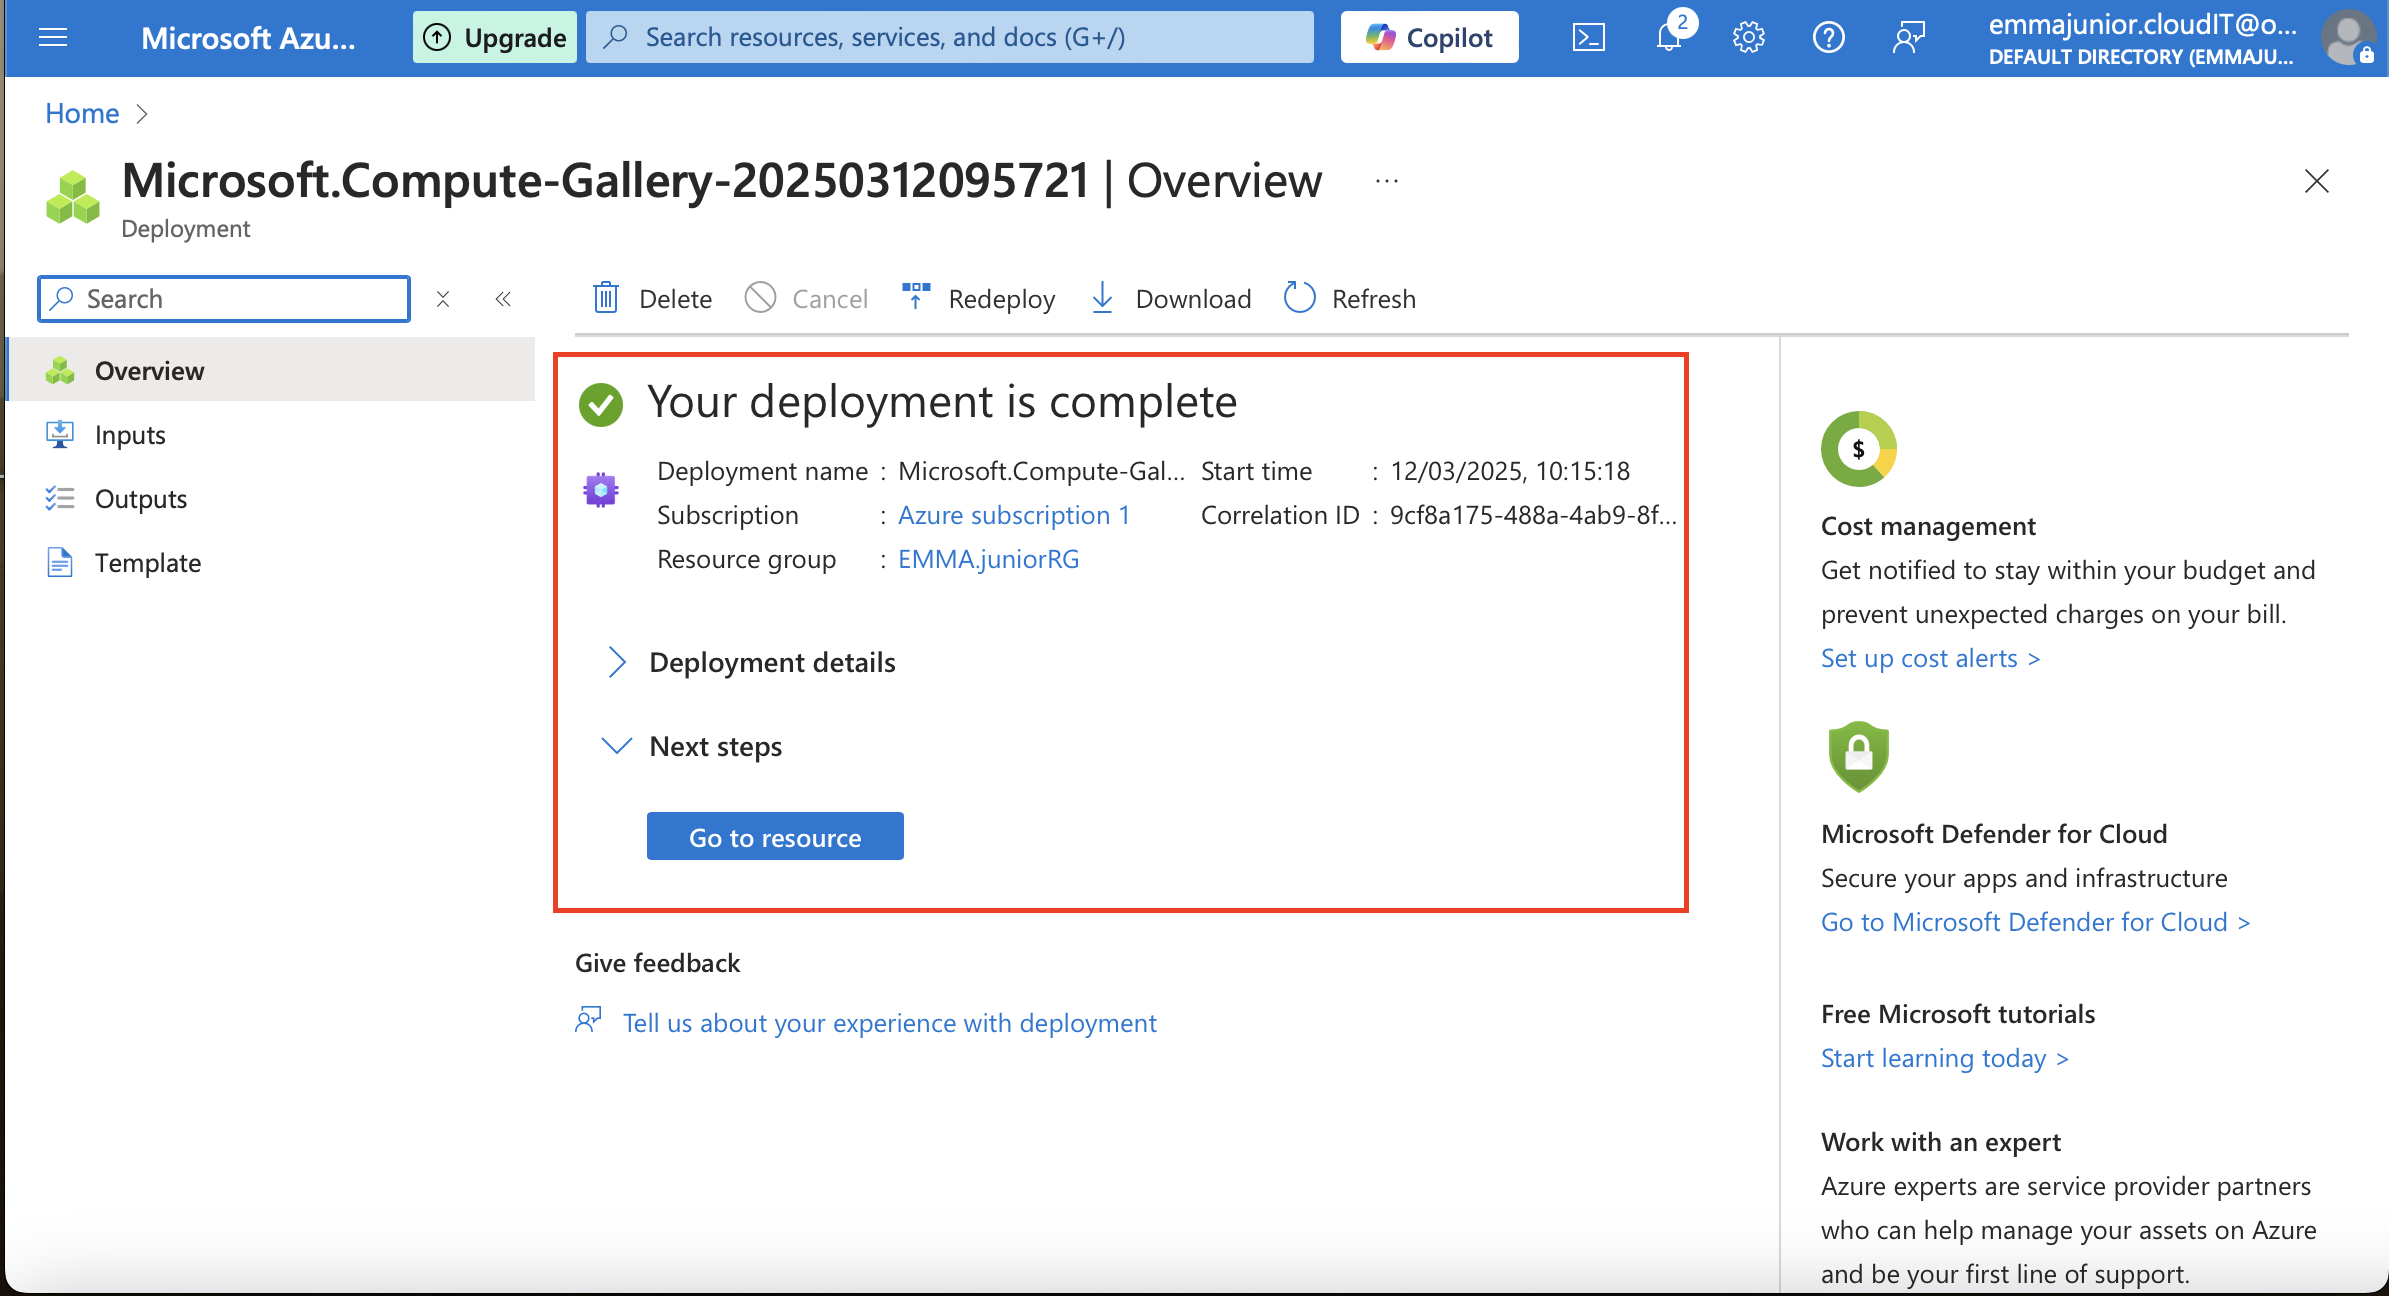This screenshot has width=2389, height=1296.
Task: Click Set up cost alerts link
Action: [1930, 658]
